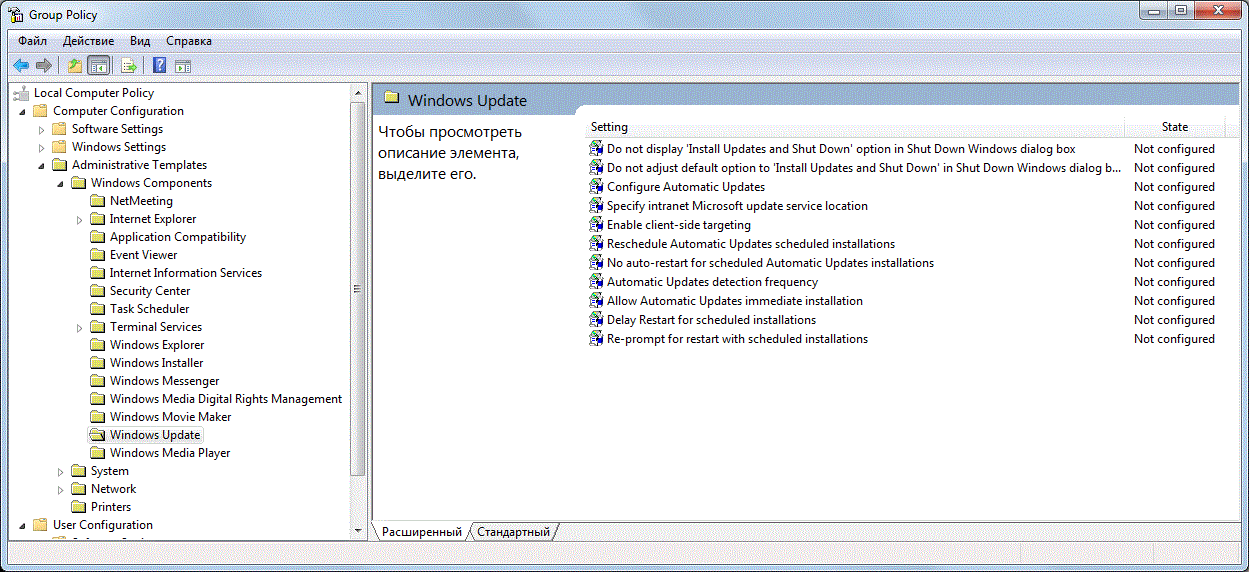Click the Delay Restart policy icon
The height and width of the screenshot is (572, 1249).
pyautogui.click(x=596, y=320)
